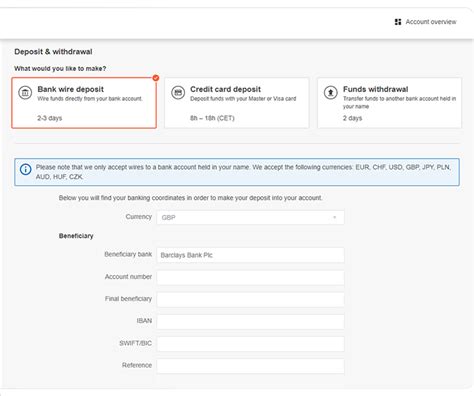This screenshot has width=474, height=396.
Task: Click the 'SWIFT/BIC' field label
Action: coord(135,343)
